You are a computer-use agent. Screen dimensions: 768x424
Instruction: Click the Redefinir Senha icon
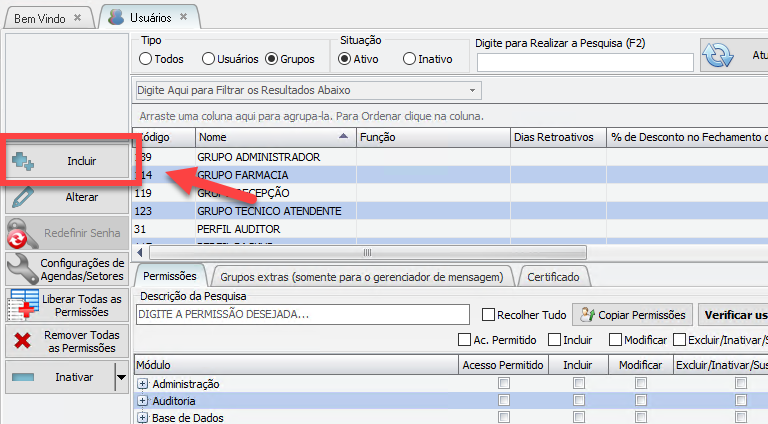tap(21, 235)
